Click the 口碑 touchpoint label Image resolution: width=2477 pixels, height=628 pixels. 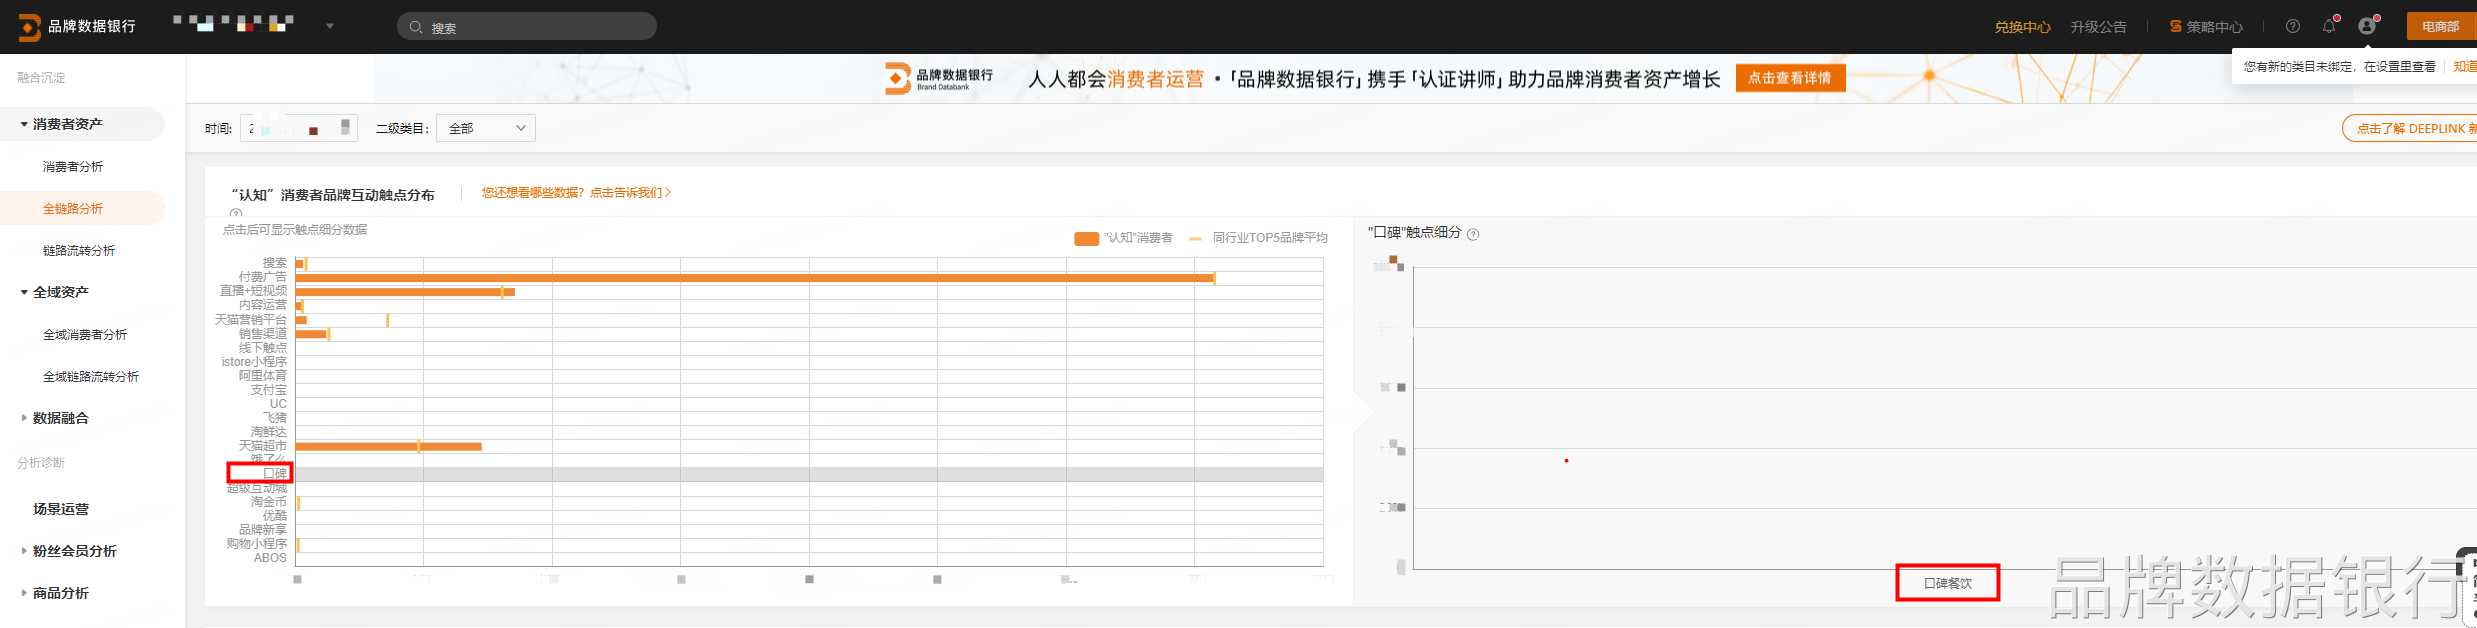(275, 473)
